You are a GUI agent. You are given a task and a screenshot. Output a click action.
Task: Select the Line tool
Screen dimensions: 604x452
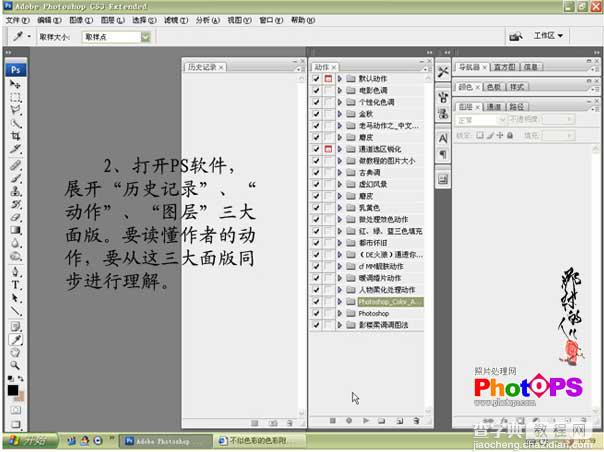15,311
